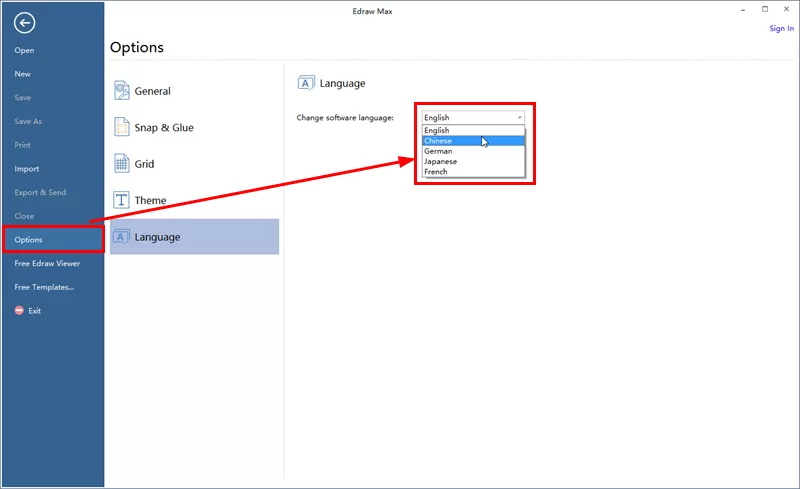Click the Exit label in sidebar

point(34,310)
